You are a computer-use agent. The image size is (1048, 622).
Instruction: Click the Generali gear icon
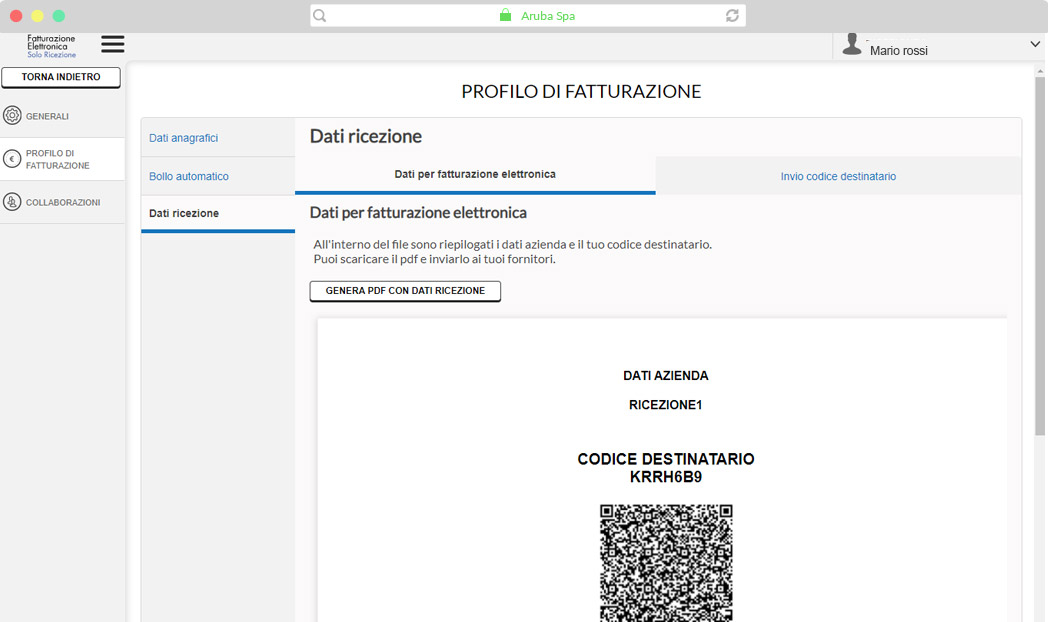point(12,116)
